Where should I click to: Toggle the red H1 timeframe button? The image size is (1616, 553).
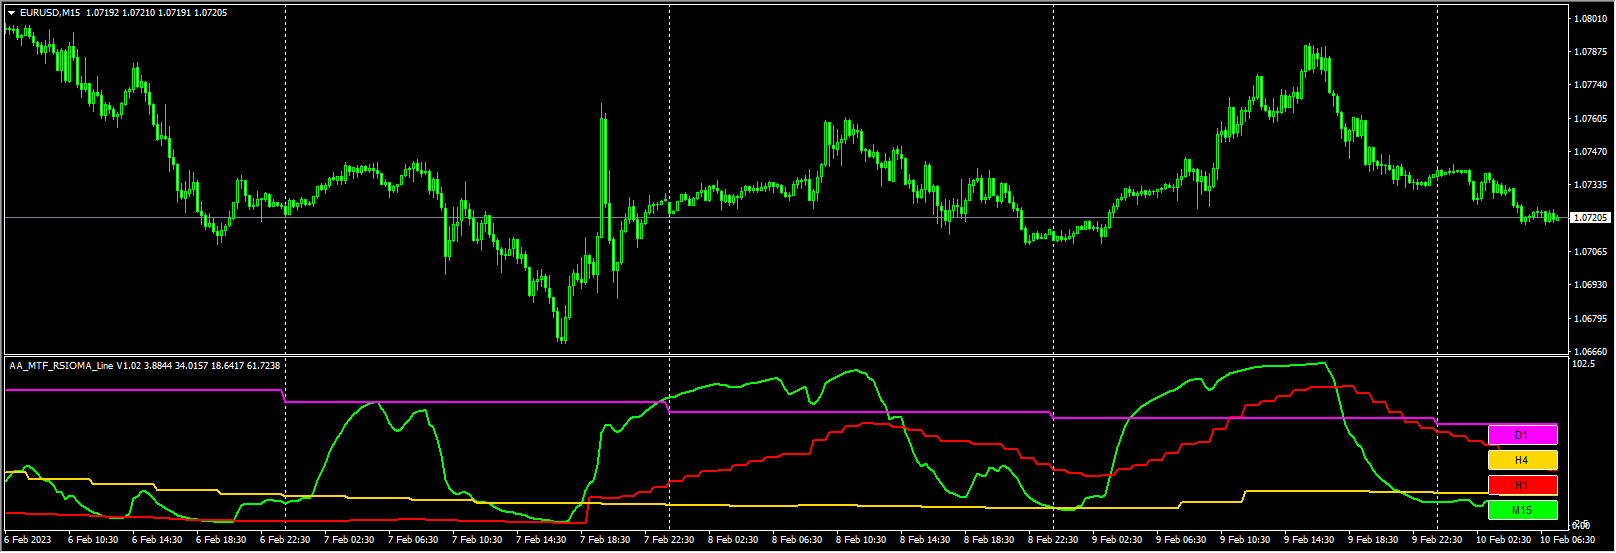(x=1522, y=485)
